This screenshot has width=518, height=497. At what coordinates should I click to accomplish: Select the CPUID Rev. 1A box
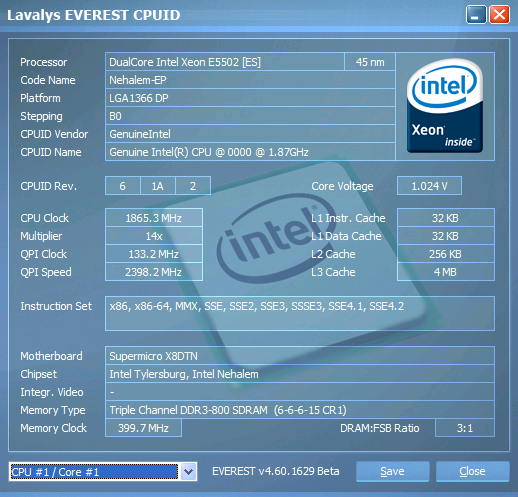click(158, 186)
